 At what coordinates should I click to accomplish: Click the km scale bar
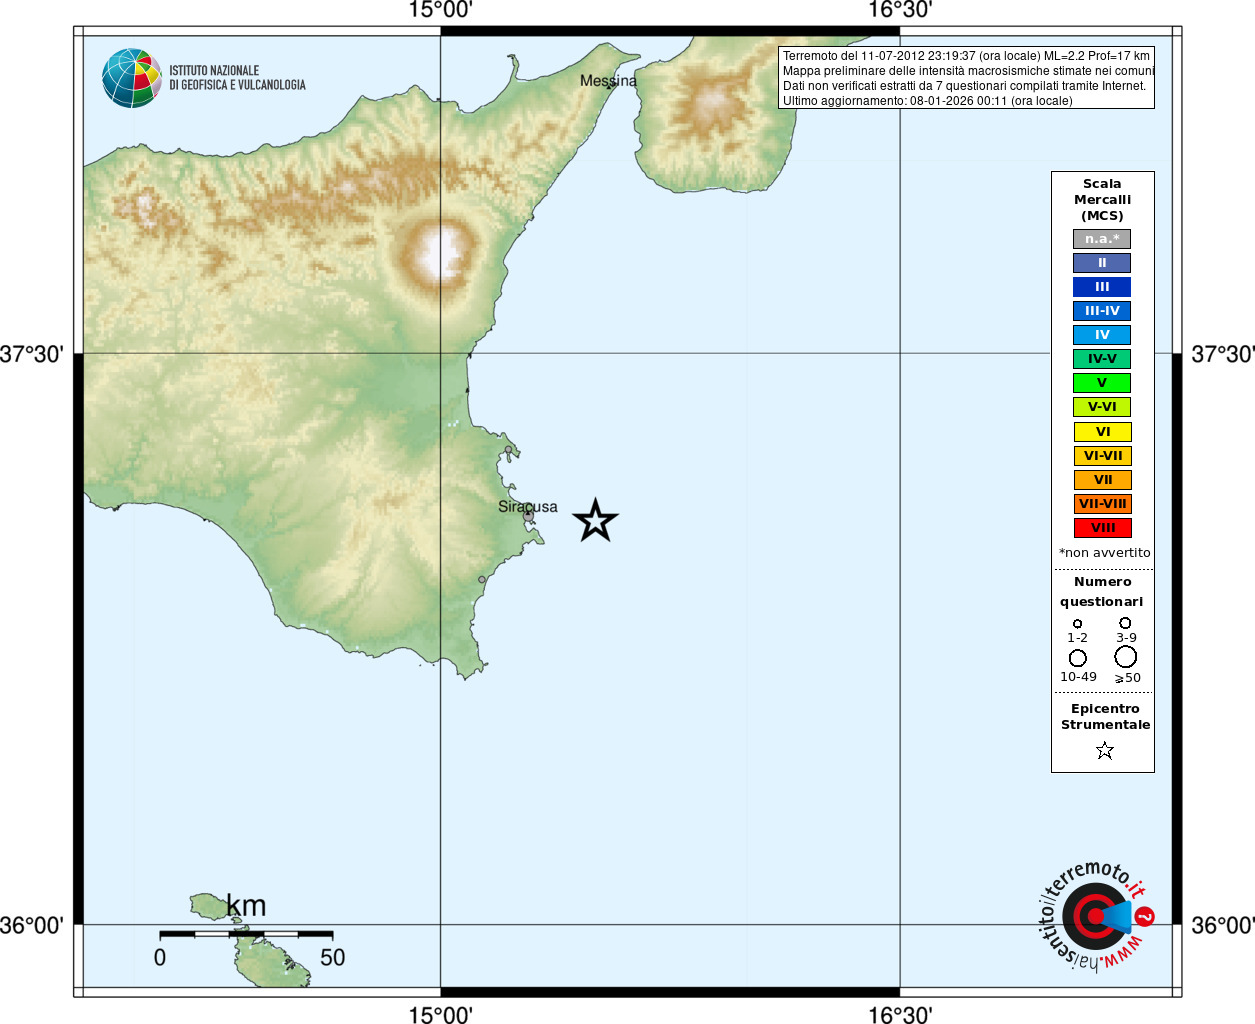tap(246, 934)
